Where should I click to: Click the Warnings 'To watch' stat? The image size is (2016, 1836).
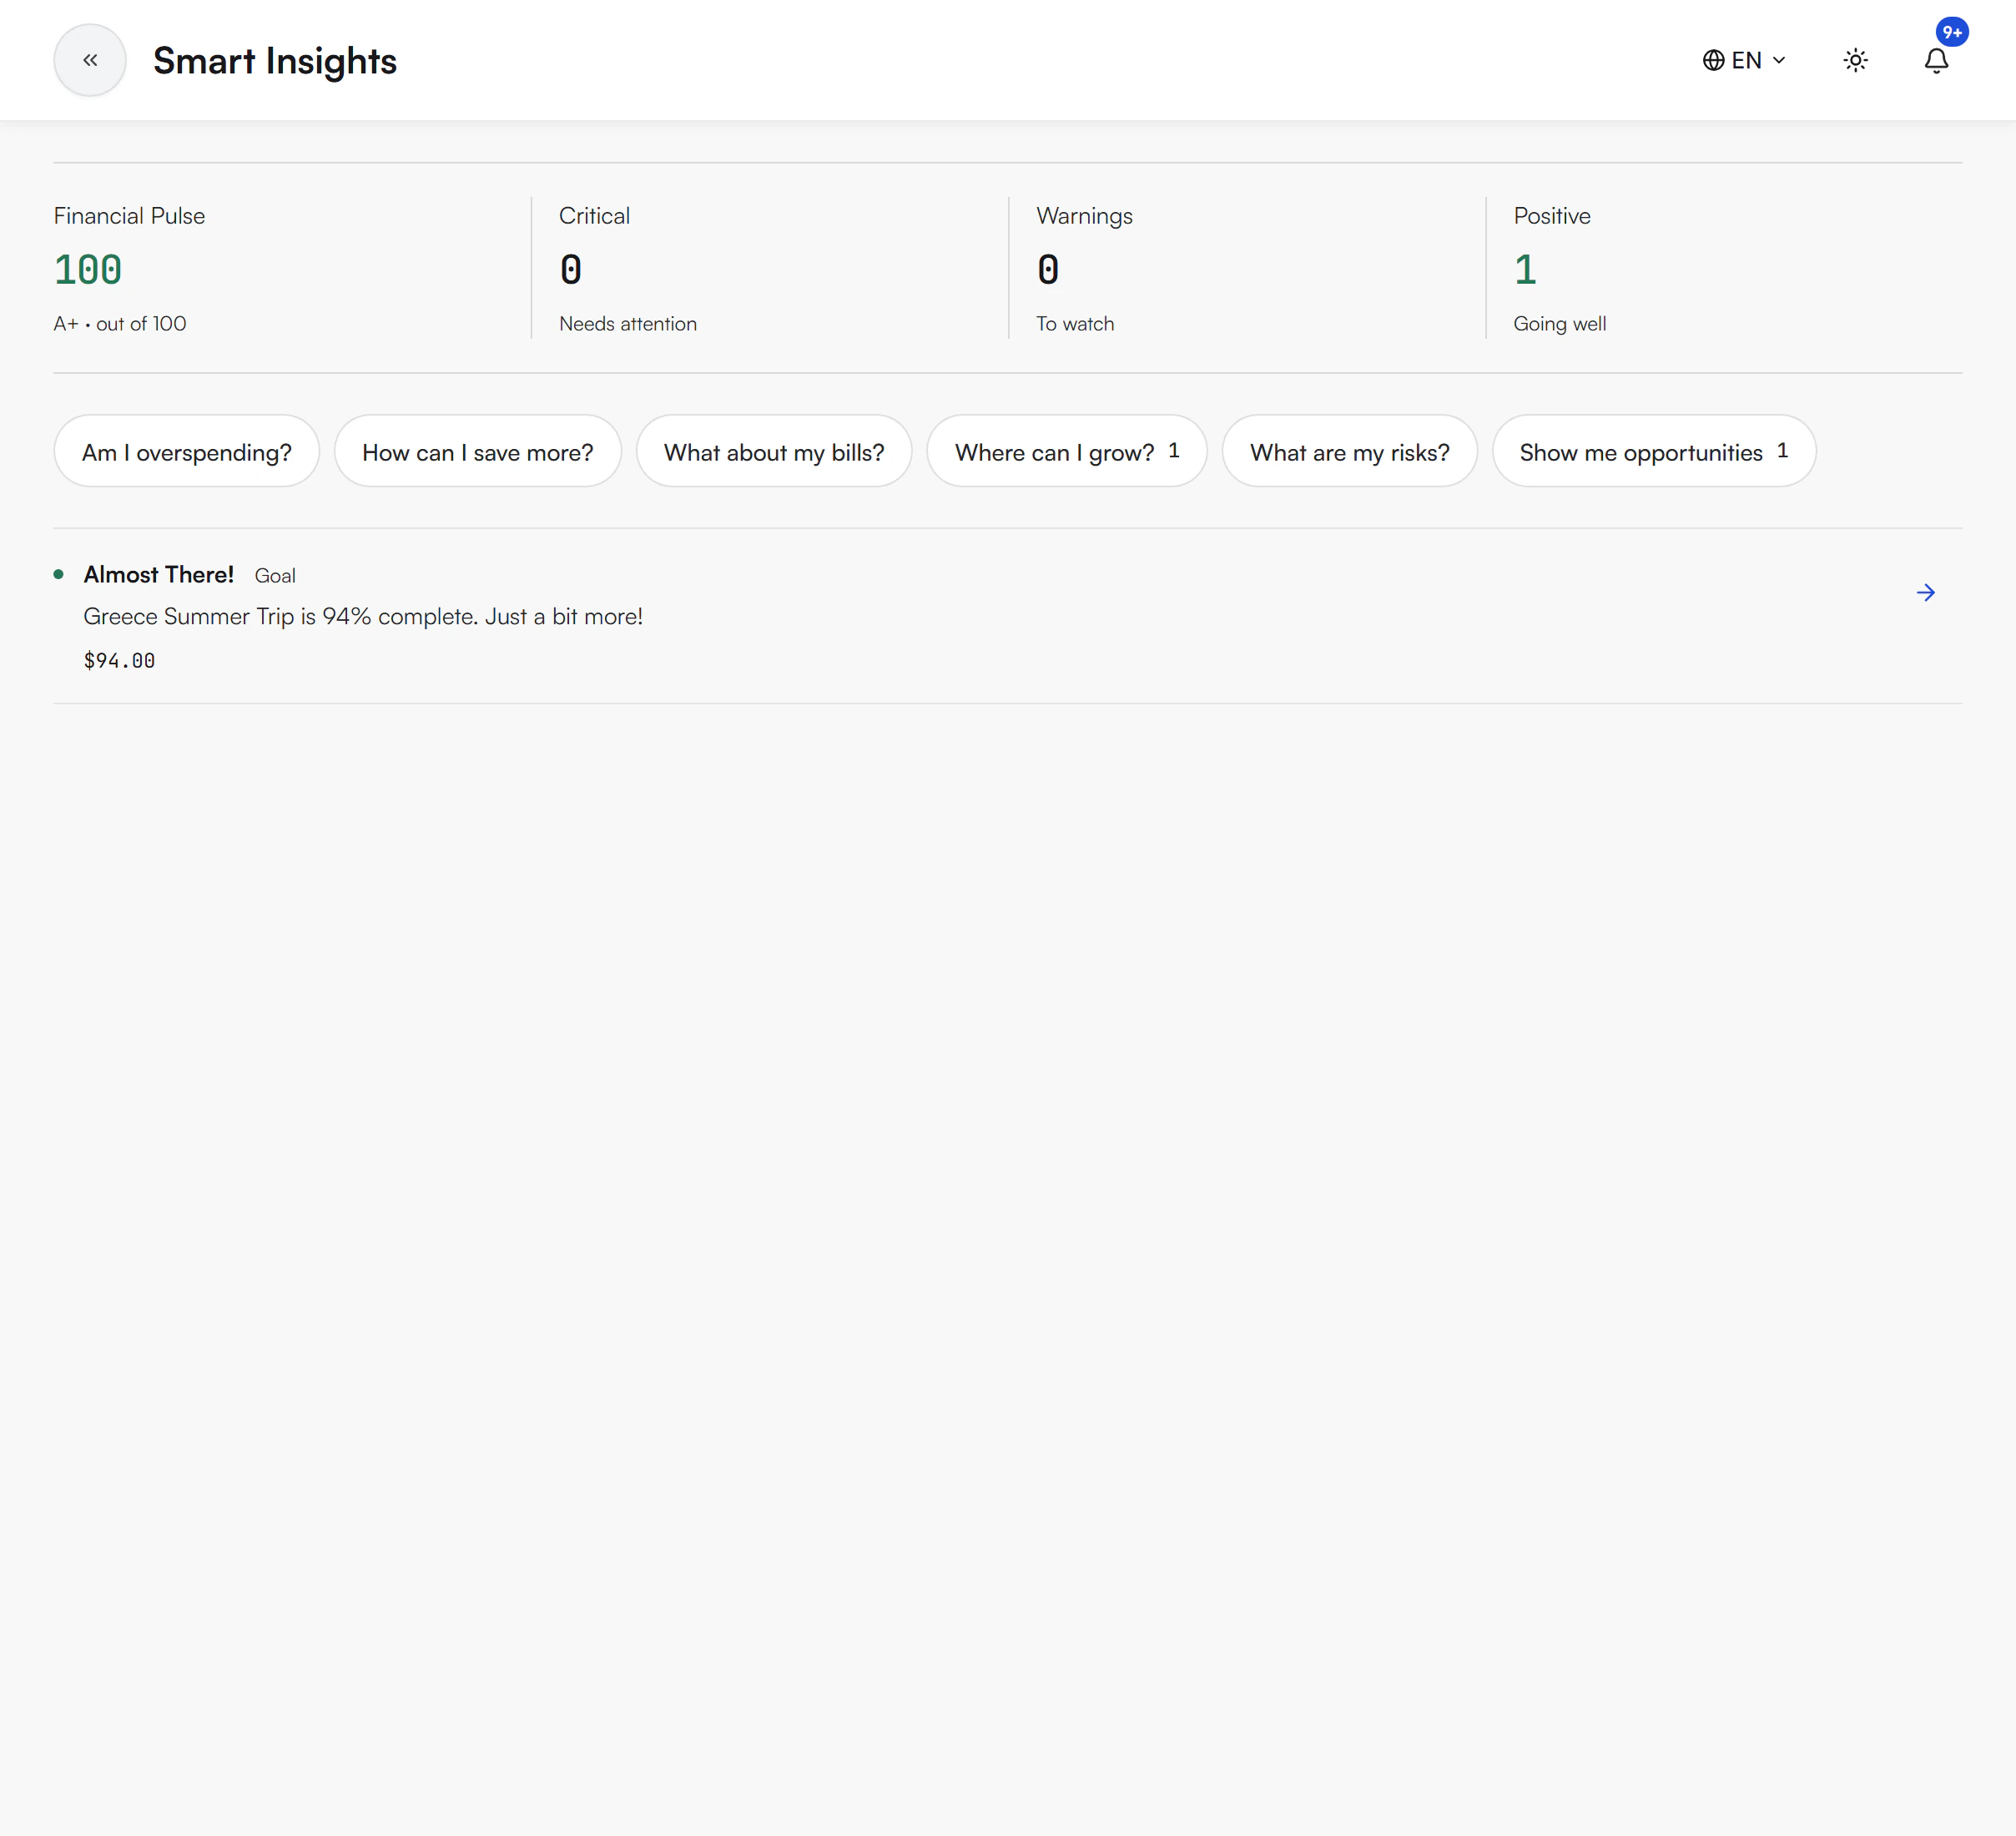point(1075,324)
